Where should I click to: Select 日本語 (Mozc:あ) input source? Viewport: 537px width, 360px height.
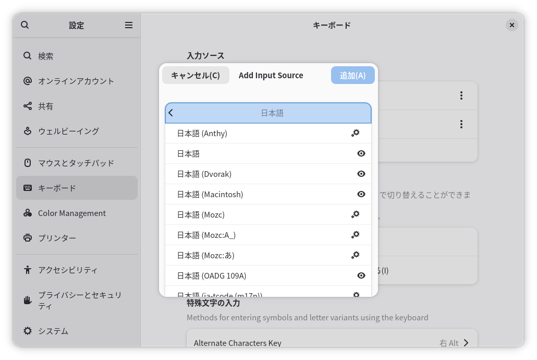(268, 256)
